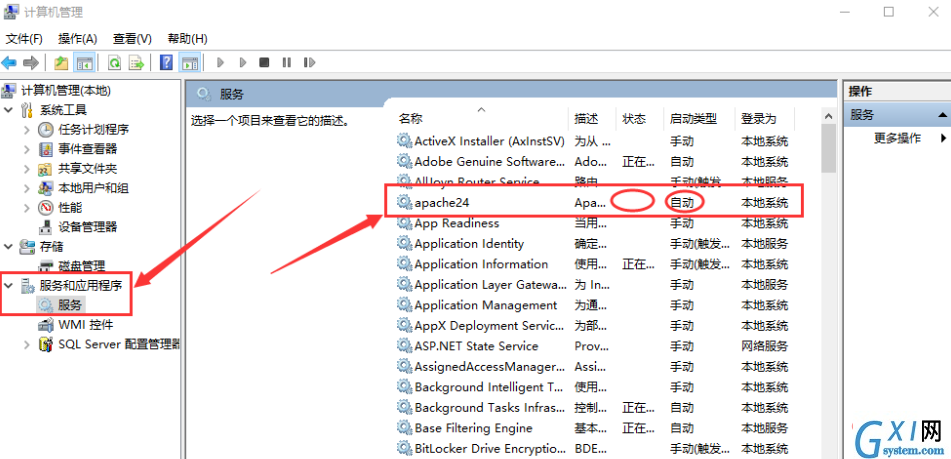
Task: Open the 查看(V) menu
Action: (132, 39)
